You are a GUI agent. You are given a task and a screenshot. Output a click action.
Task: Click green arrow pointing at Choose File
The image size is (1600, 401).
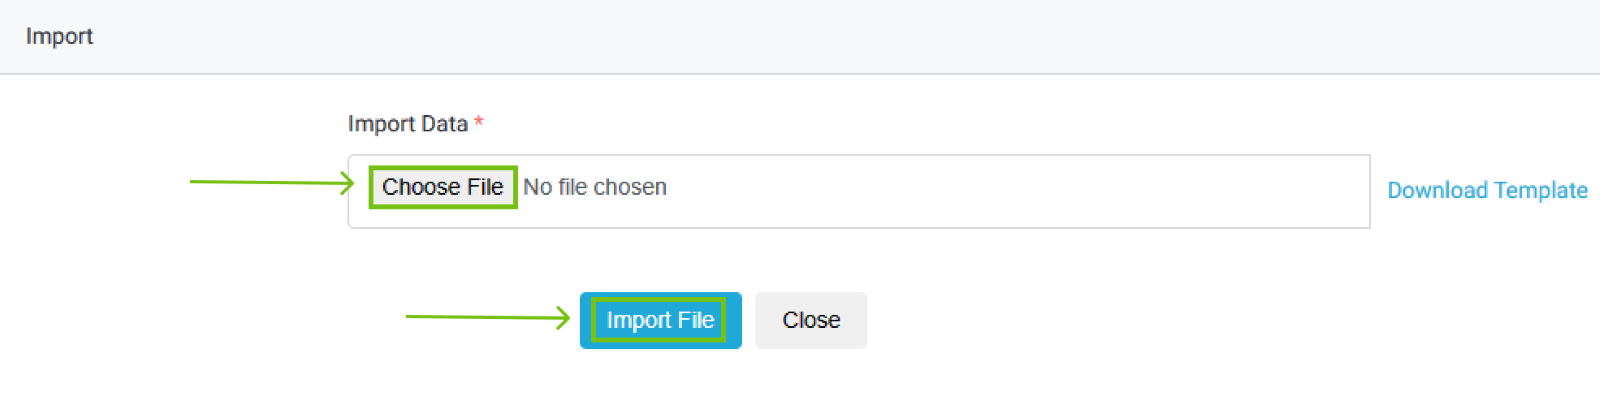pos(270,182)
